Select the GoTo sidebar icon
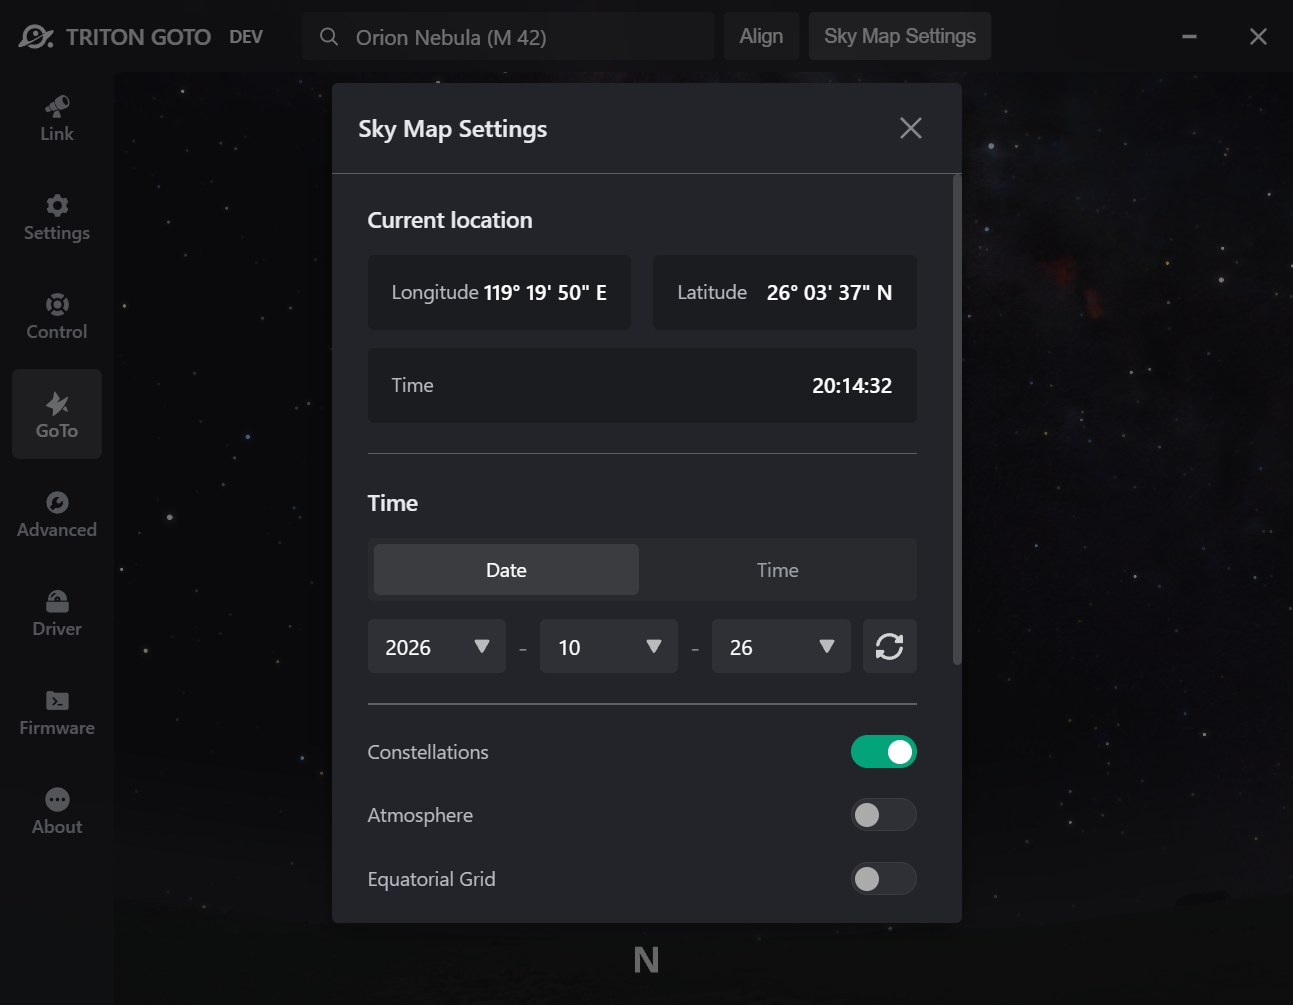Screen dimensions: 1293x1005 click(x=57, y=414)
